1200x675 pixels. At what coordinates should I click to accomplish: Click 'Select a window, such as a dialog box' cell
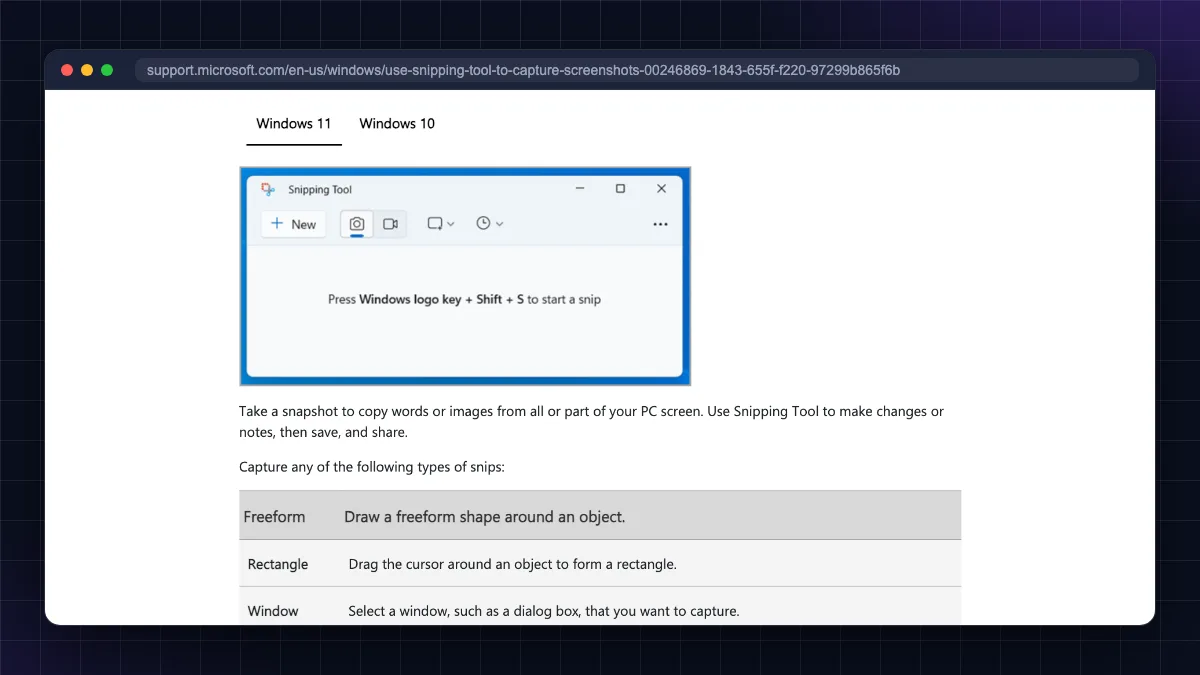click(544, 610)
